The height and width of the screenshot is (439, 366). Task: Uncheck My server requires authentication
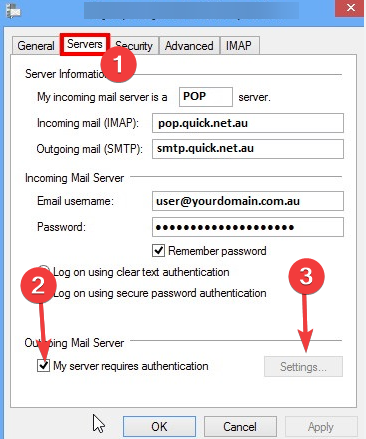click(44, 366)
